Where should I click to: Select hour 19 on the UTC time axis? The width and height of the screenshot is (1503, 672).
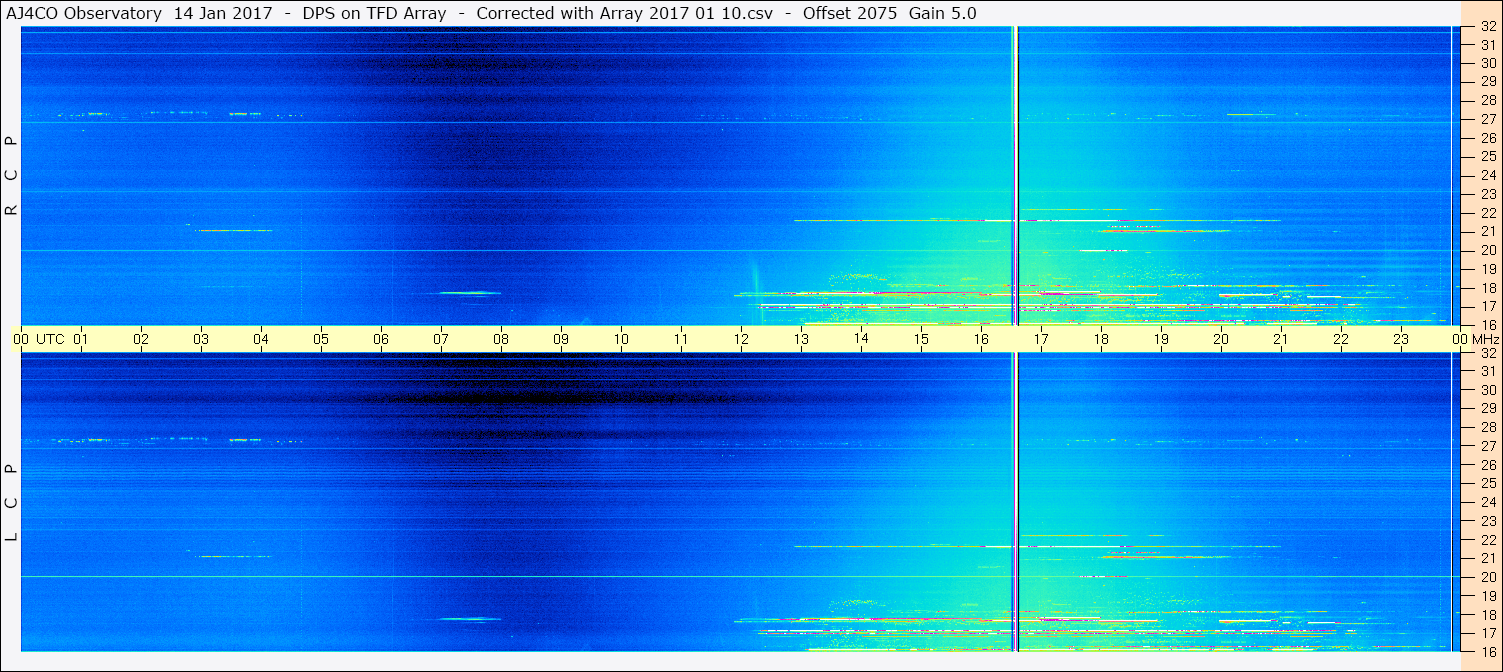coord(1161,339)
